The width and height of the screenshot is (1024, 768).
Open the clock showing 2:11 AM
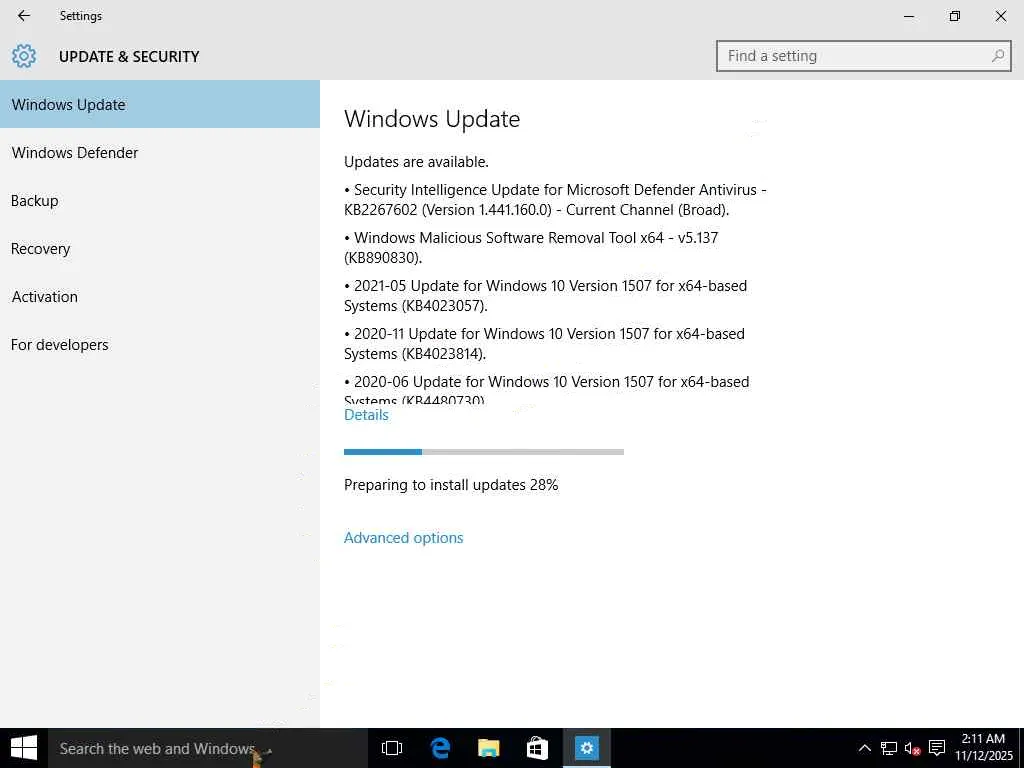[x=983, y=747]
